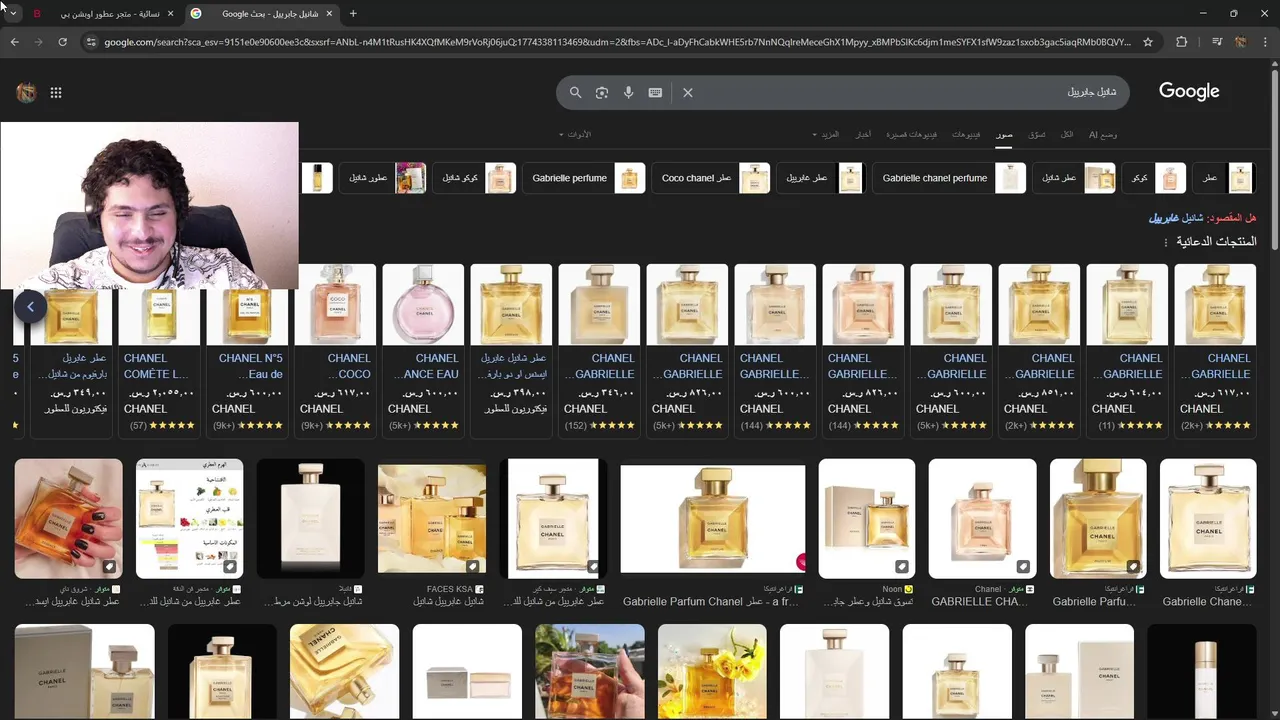Expand the المزيد more dropdown

tap(826, 134)
